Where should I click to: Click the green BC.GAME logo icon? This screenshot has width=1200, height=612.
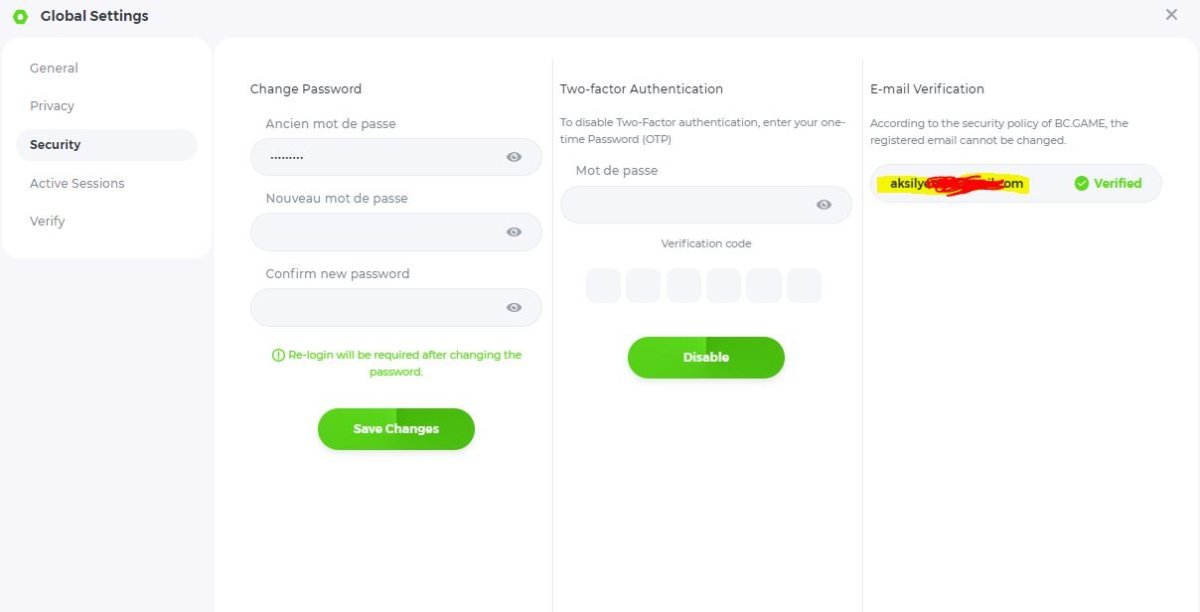pyautogui.click(x=20, y=16)
